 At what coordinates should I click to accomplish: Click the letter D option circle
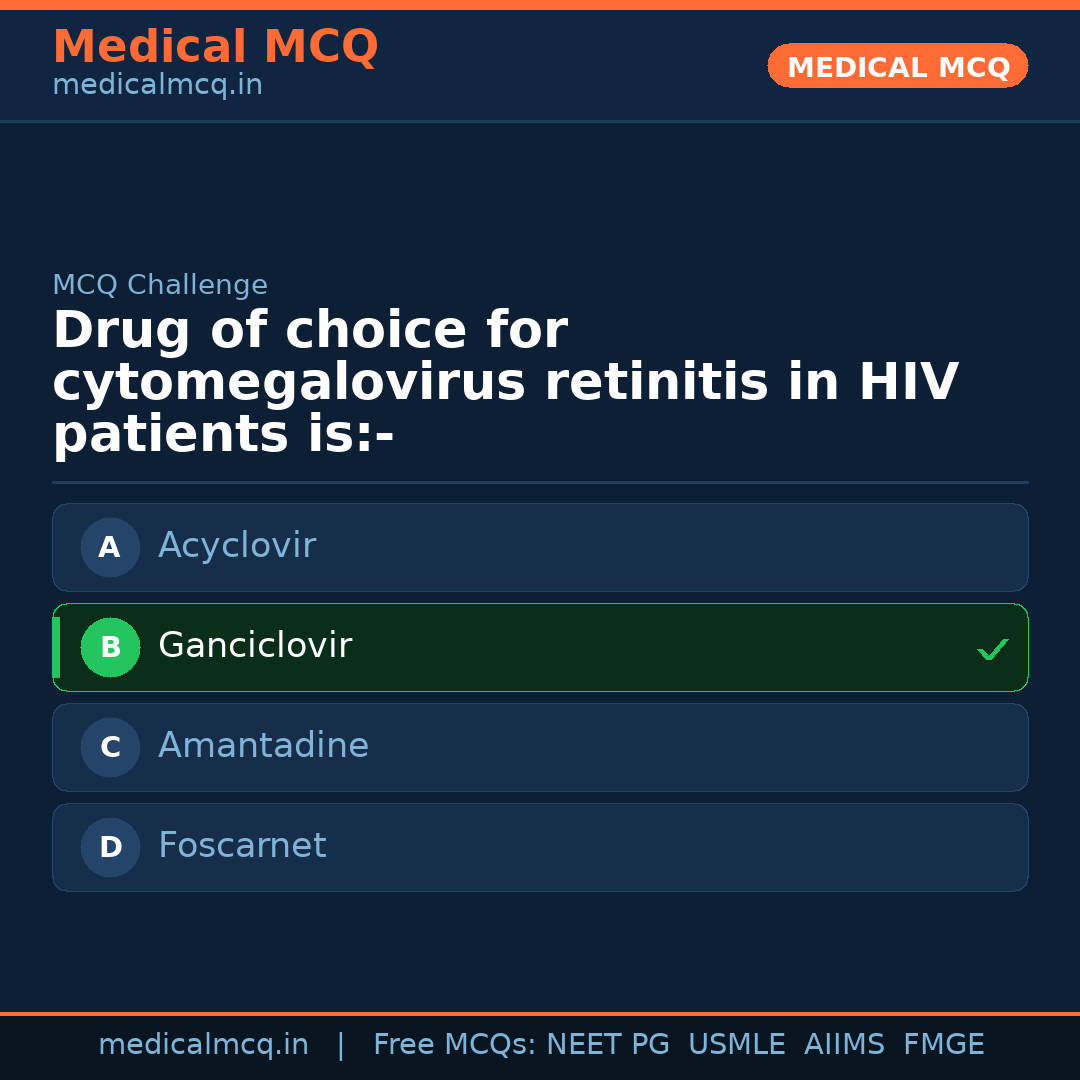110,847
